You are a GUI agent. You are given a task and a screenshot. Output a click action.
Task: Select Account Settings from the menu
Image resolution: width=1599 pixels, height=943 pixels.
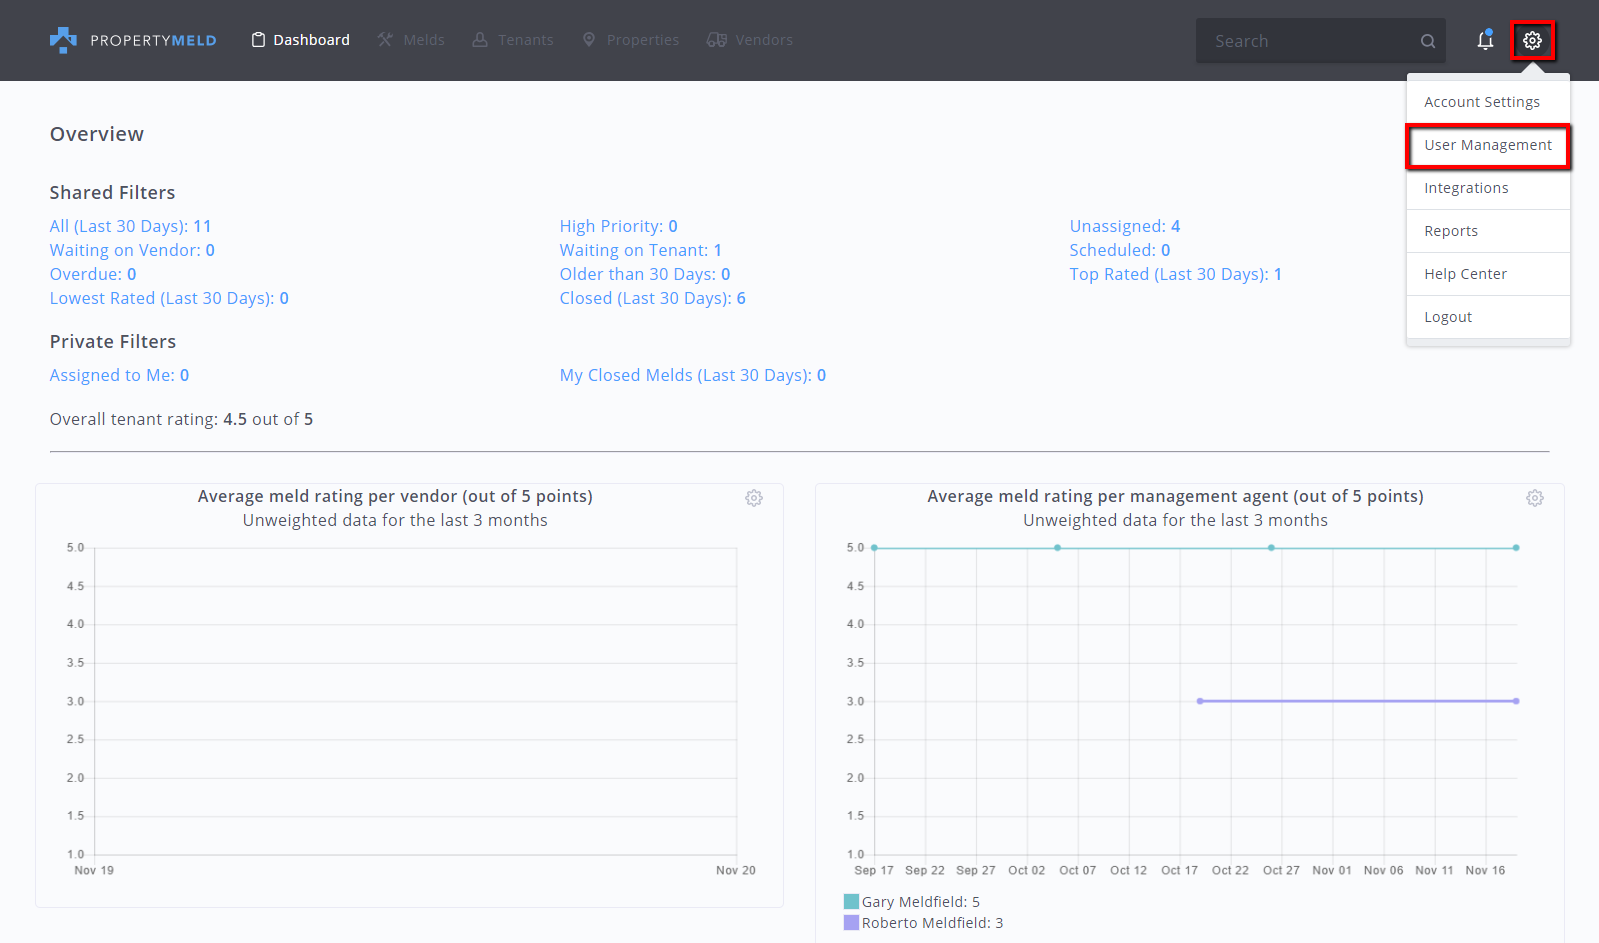tap(1488, 102)
